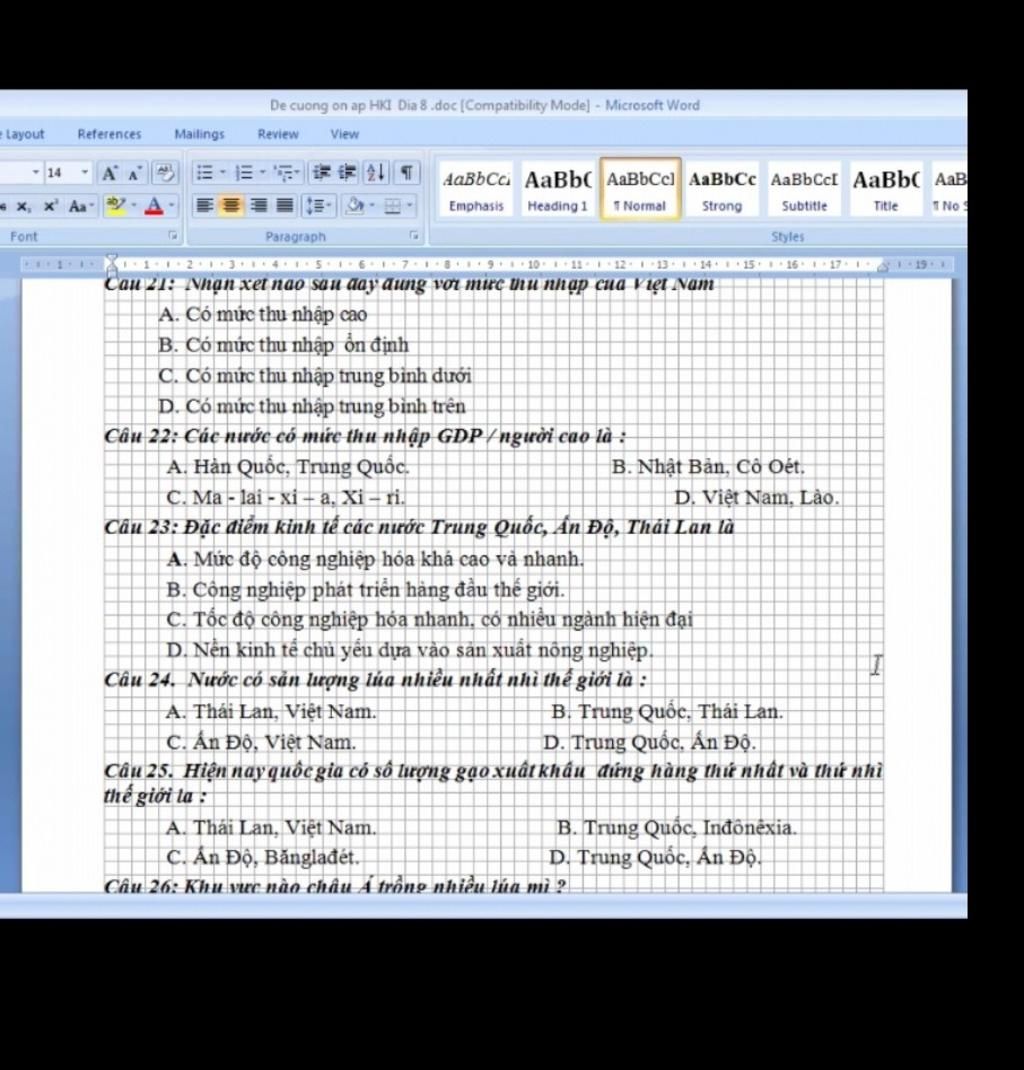Image resolution: width=1024 pixels, height=1070 pixels.
Task: Switch to the Mailings tab
Action: coord(199,134)
